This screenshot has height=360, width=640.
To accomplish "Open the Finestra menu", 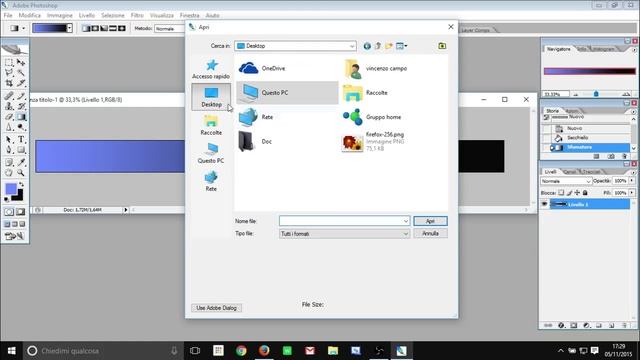I will click(189, 15).
